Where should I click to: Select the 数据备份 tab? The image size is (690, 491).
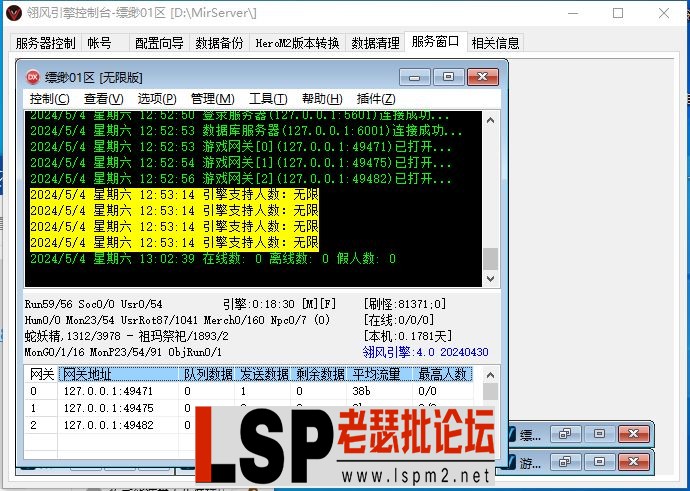coord(219,43)
